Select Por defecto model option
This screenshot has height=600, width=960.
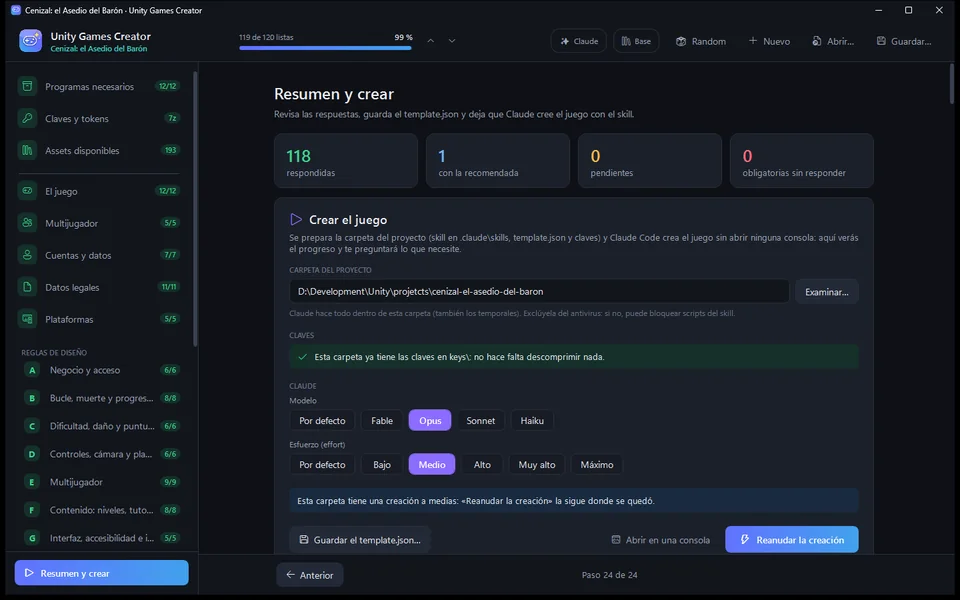(x=322, y=421)
